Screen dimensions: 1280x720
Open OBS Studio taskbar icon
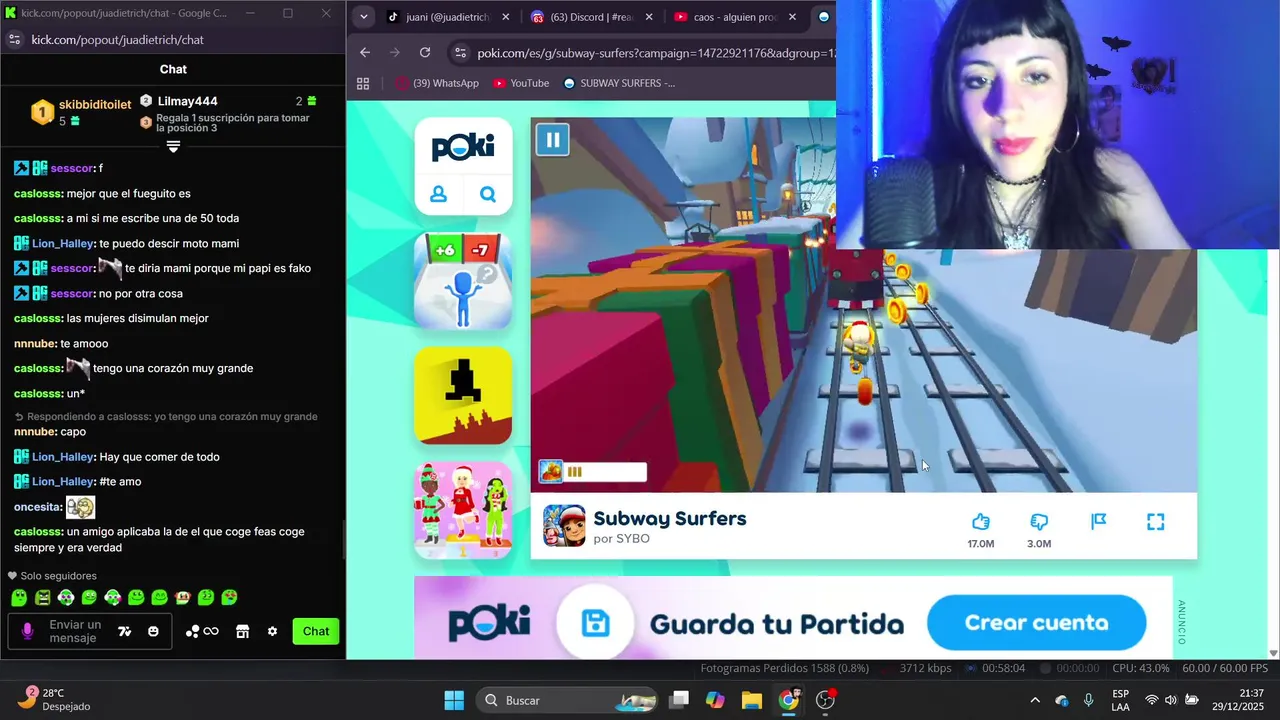[826, 700]
